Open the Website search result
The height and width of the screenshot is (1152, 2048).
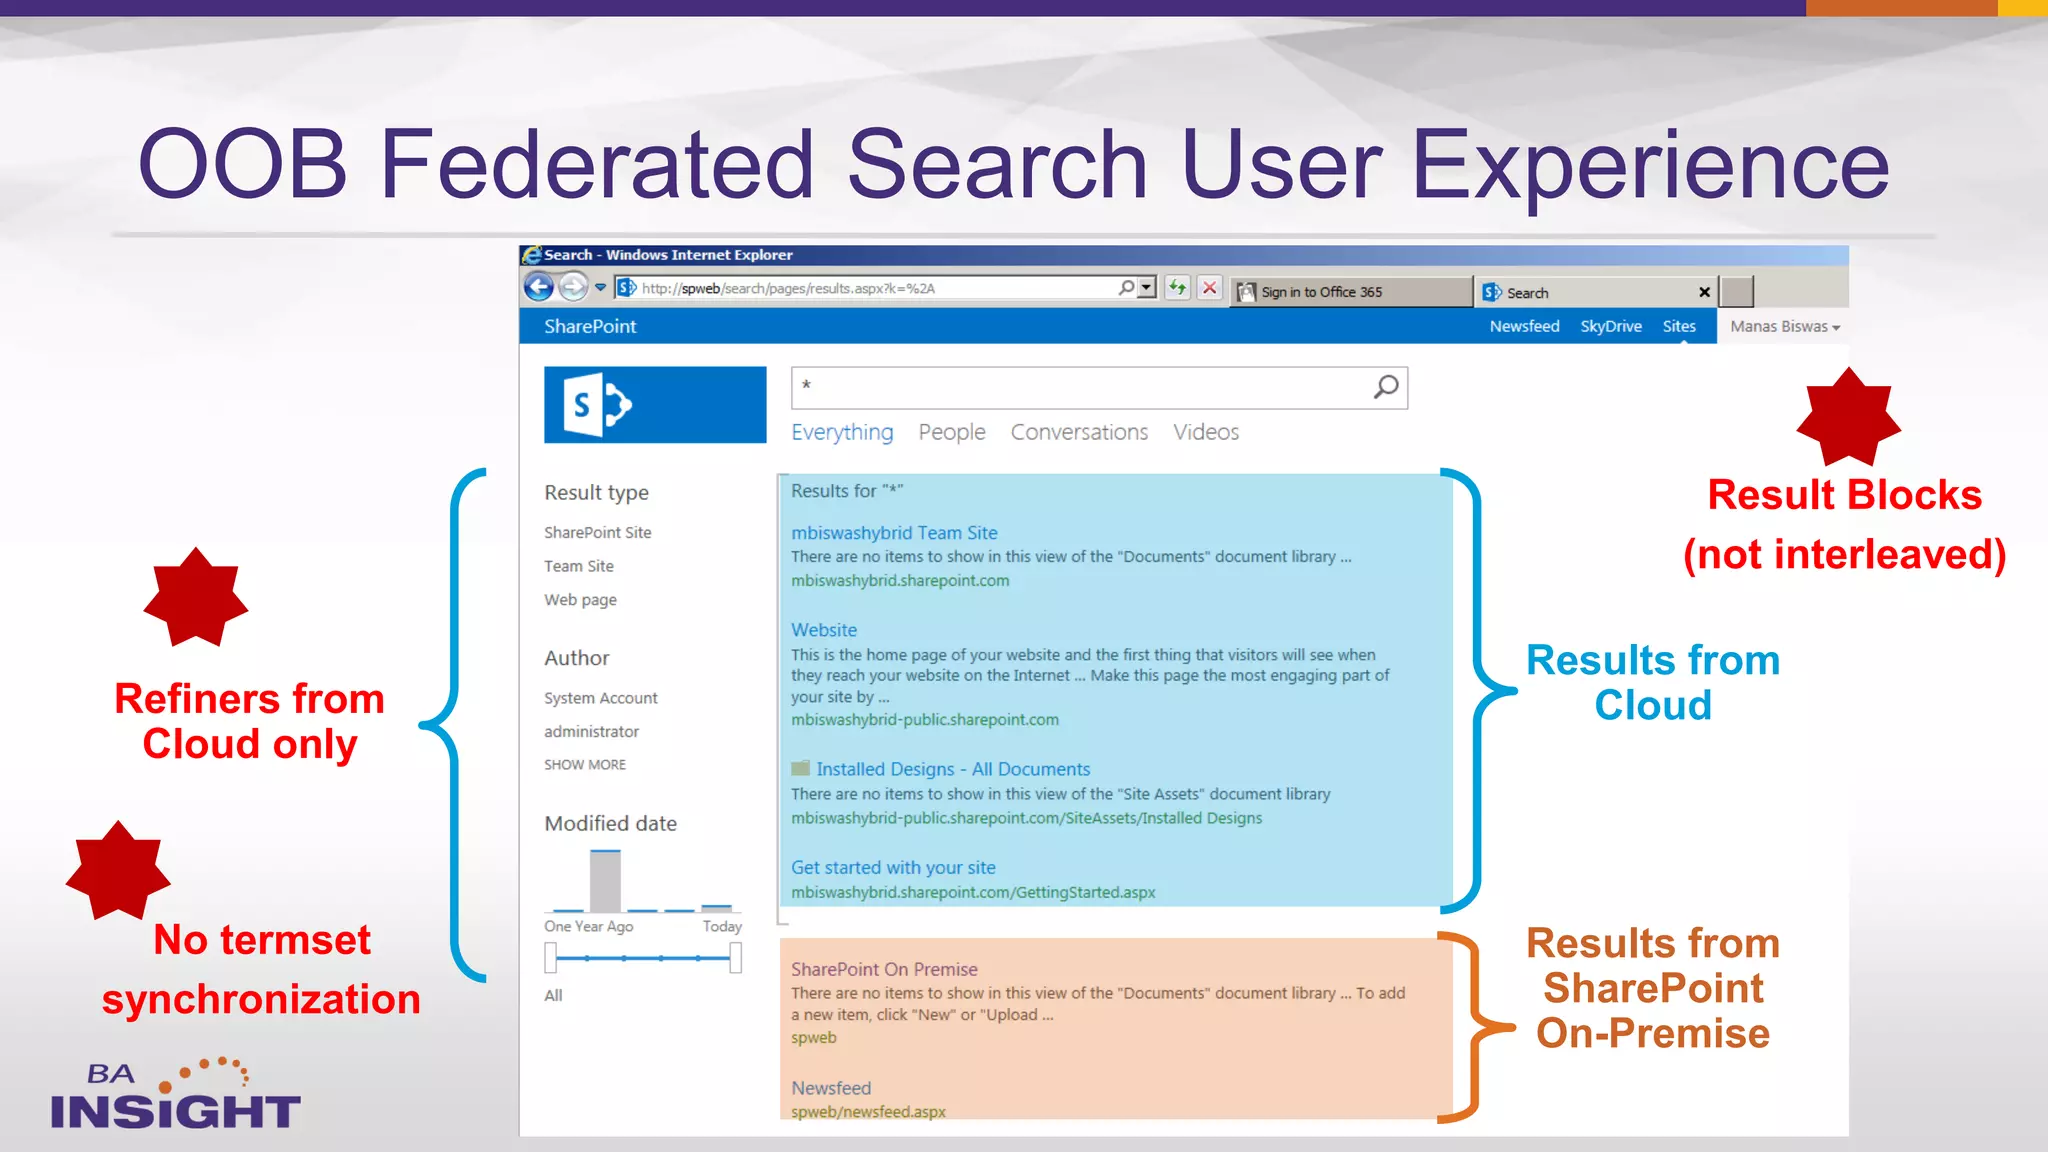tap(824, 630)
